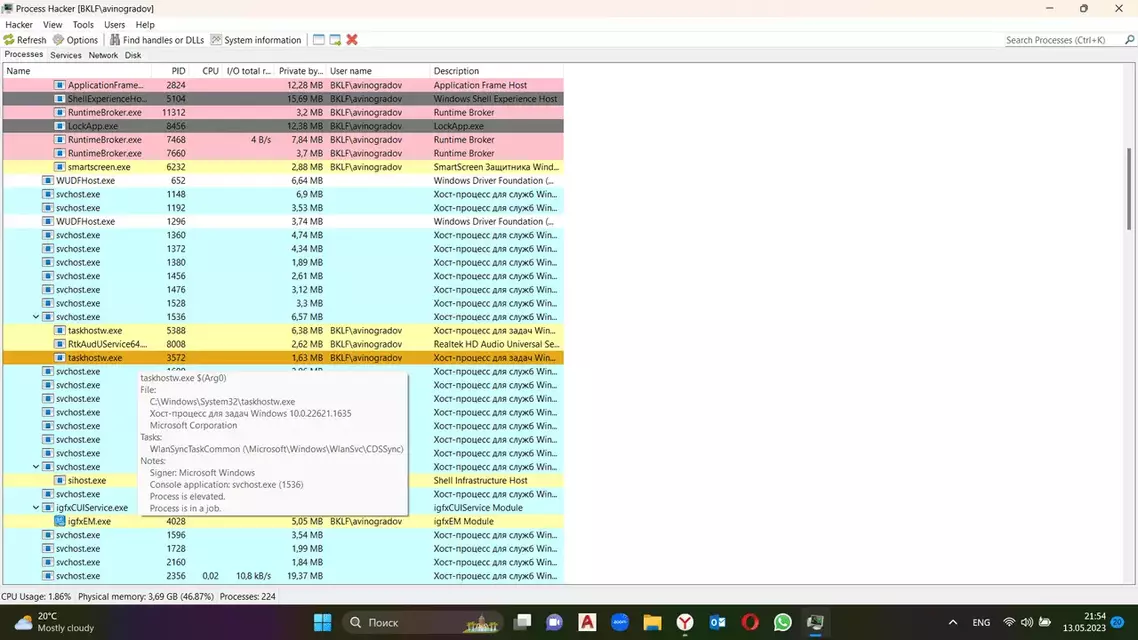Screen dimensions: 1138x640
Task: Select the ApplicationFrameHost process icon
Action: [60, 85]
